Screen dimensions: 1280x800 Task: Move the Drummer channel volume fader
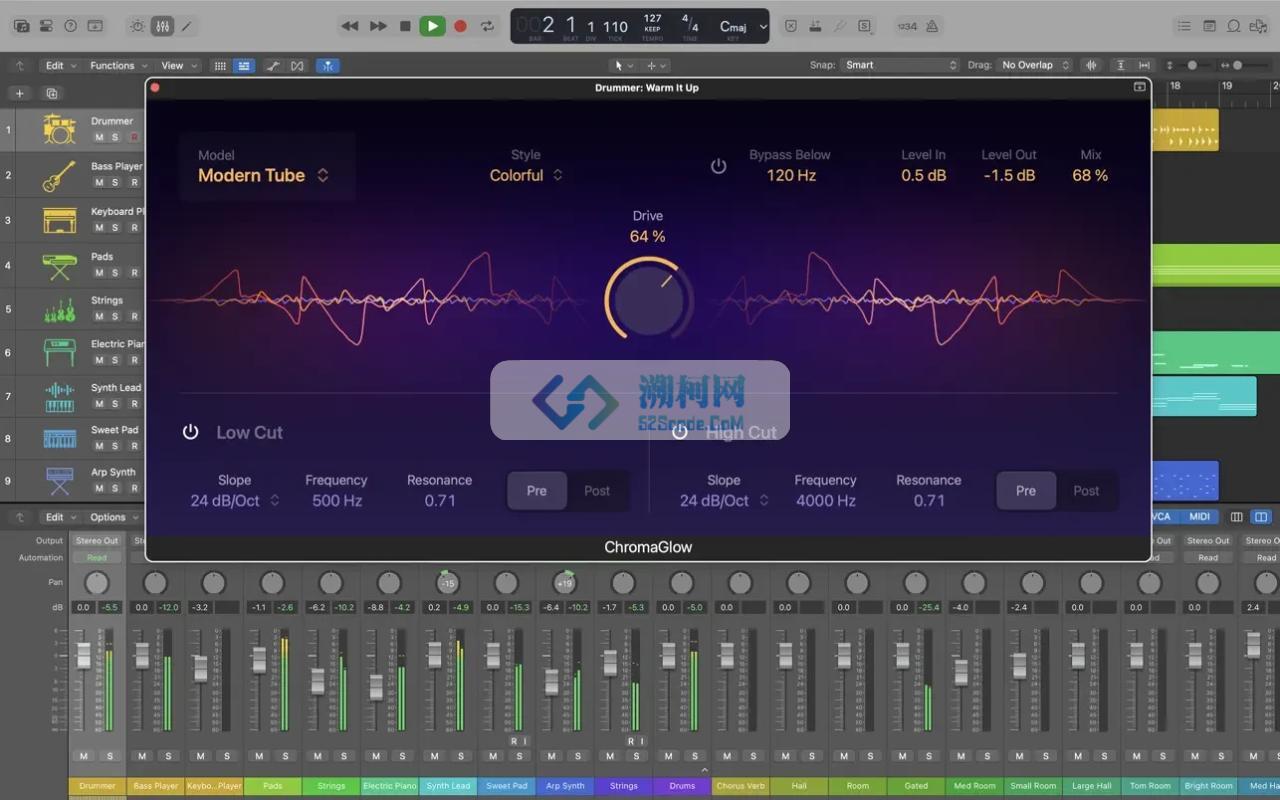[84, 655]
